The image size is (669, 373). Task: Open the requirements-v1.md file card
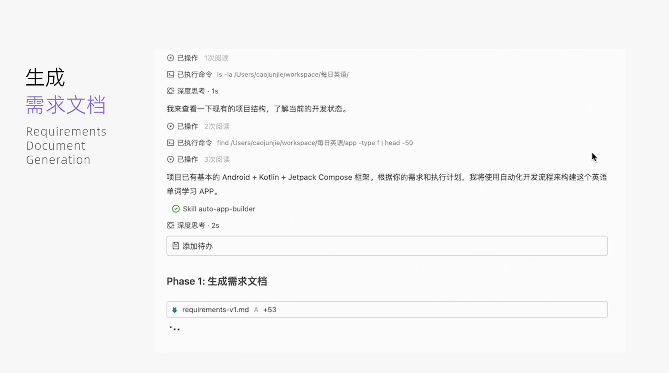pyautogui.click(x=387, y=309)
